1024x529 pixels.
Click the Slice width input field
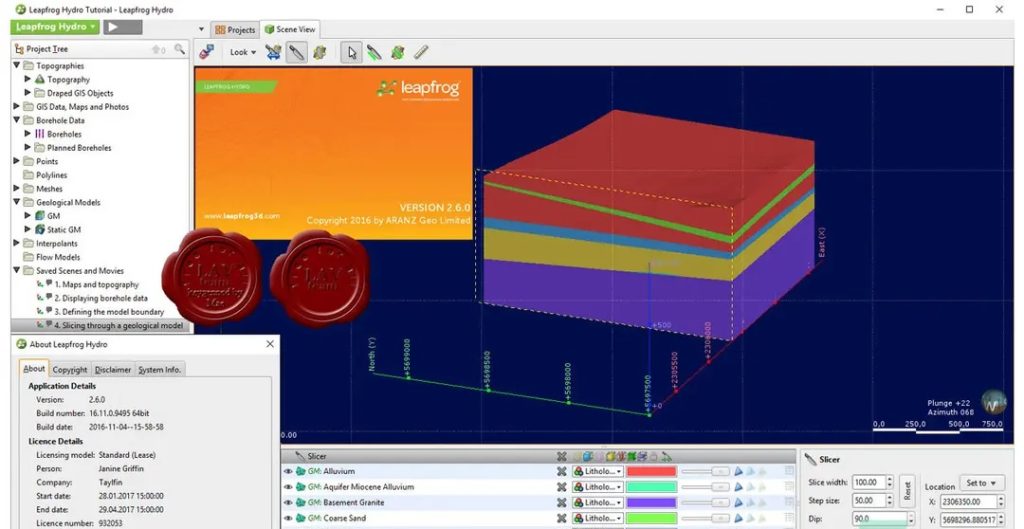[868, 482]
